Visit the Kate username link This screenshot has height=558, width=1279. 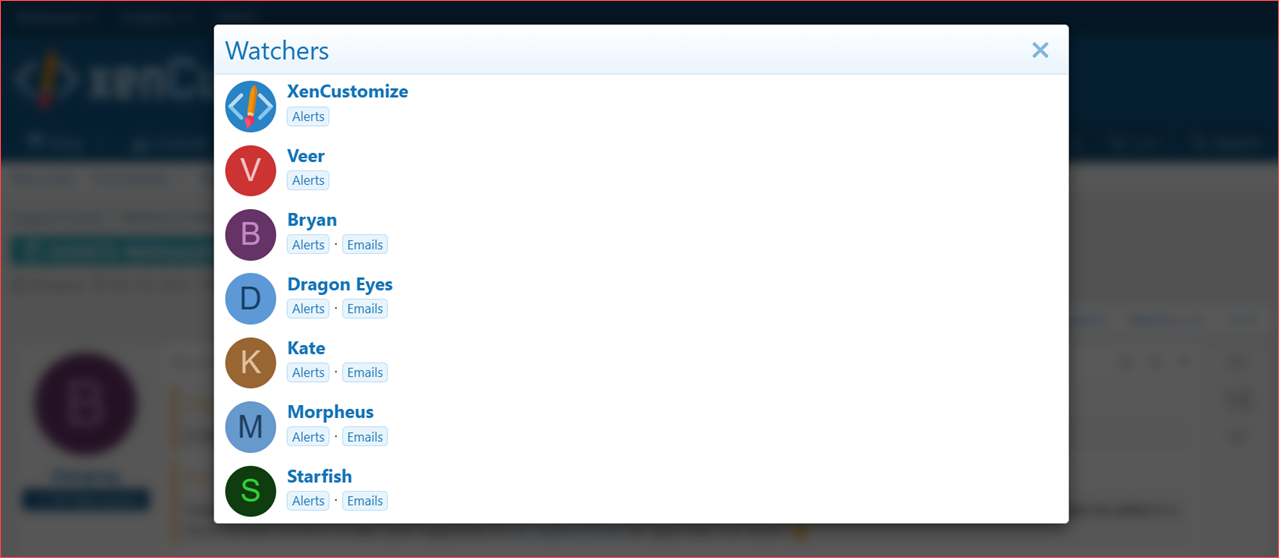tap(306, 347)
